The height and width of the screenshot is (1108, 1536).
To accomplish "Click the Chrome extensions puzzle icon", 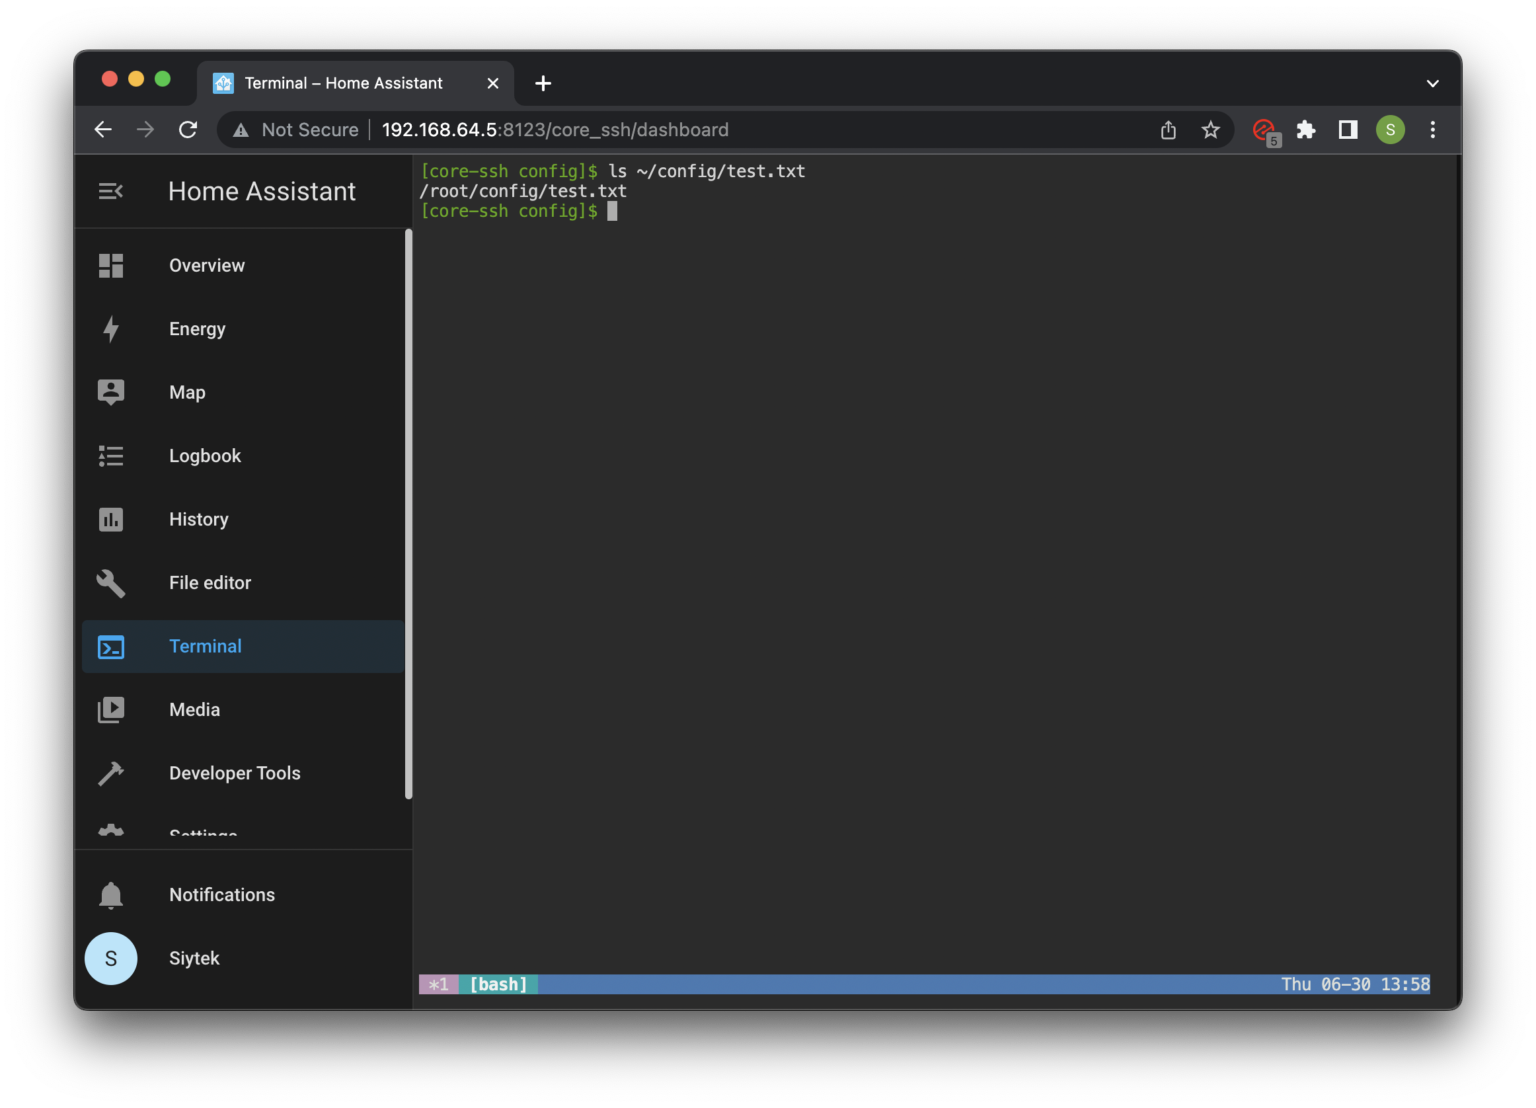I will click(1306, 129).
